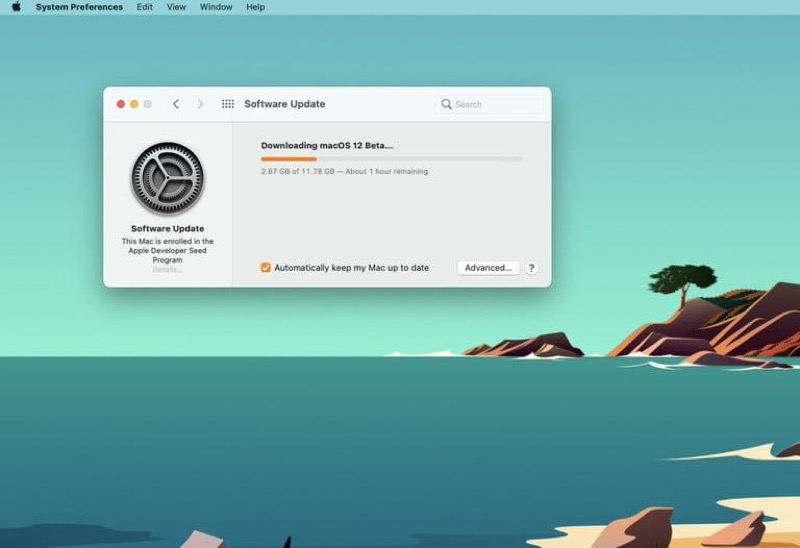Click the macOS 12 Beta download progress bar
This screenshot has height=548, width=800.
391,159
